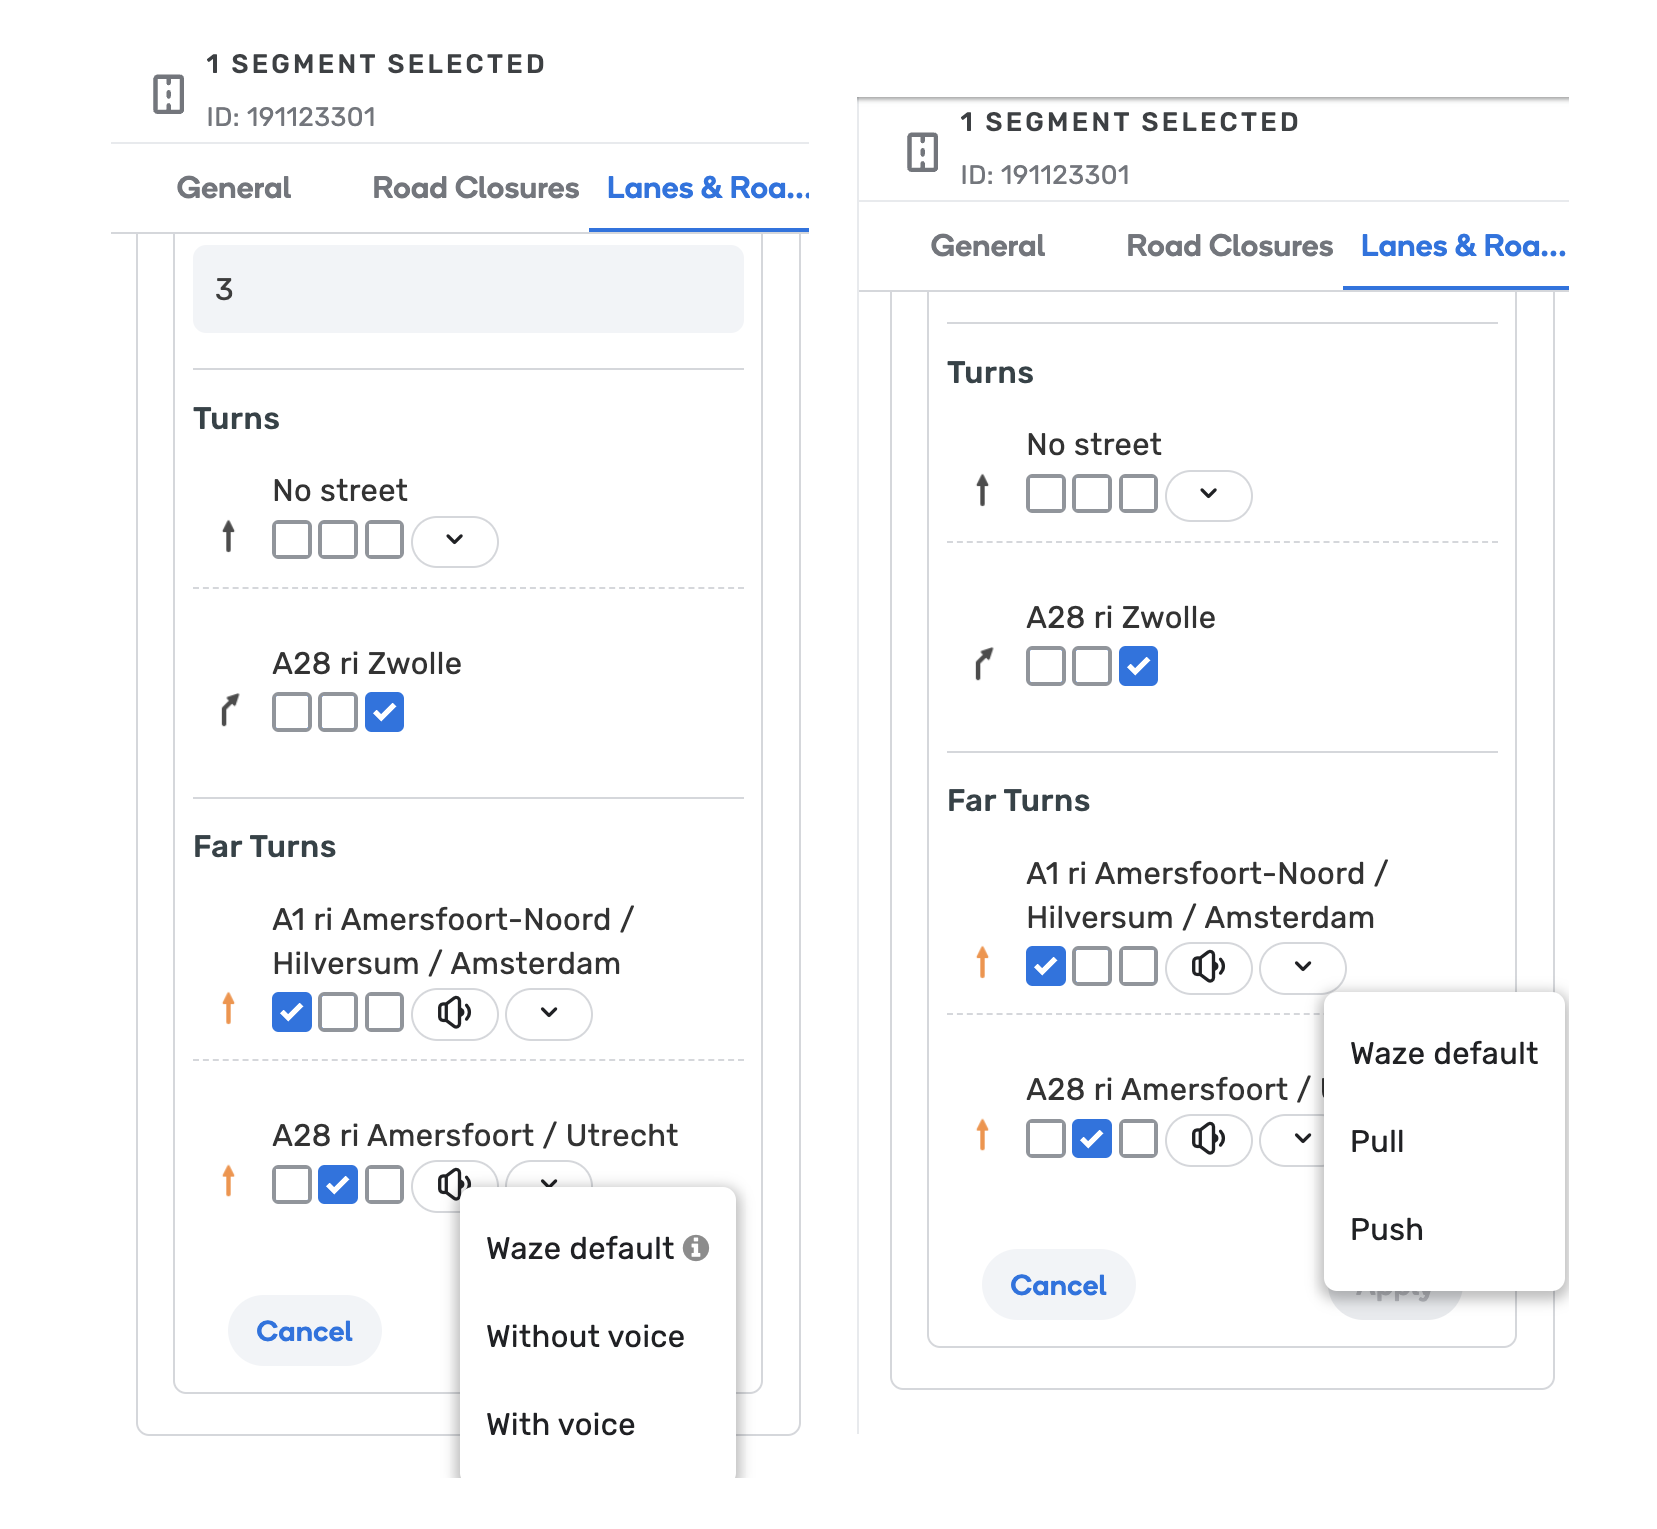Click the speaker icon for A1 Amersfoort-Noord in right panel
This screenshot has height=1529, width=1657.
pos(1208,967)
